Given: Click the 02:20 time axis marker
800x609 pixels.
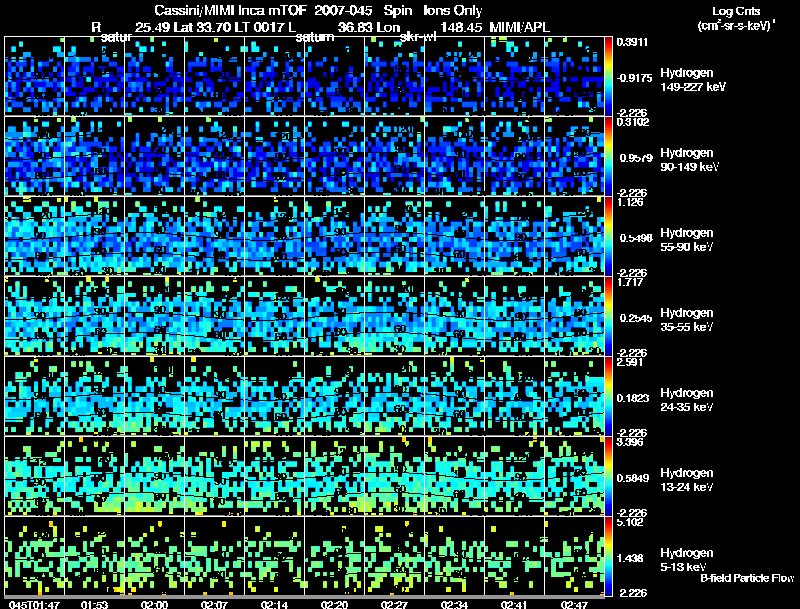Looking at the screenshot, I should 334,605.
